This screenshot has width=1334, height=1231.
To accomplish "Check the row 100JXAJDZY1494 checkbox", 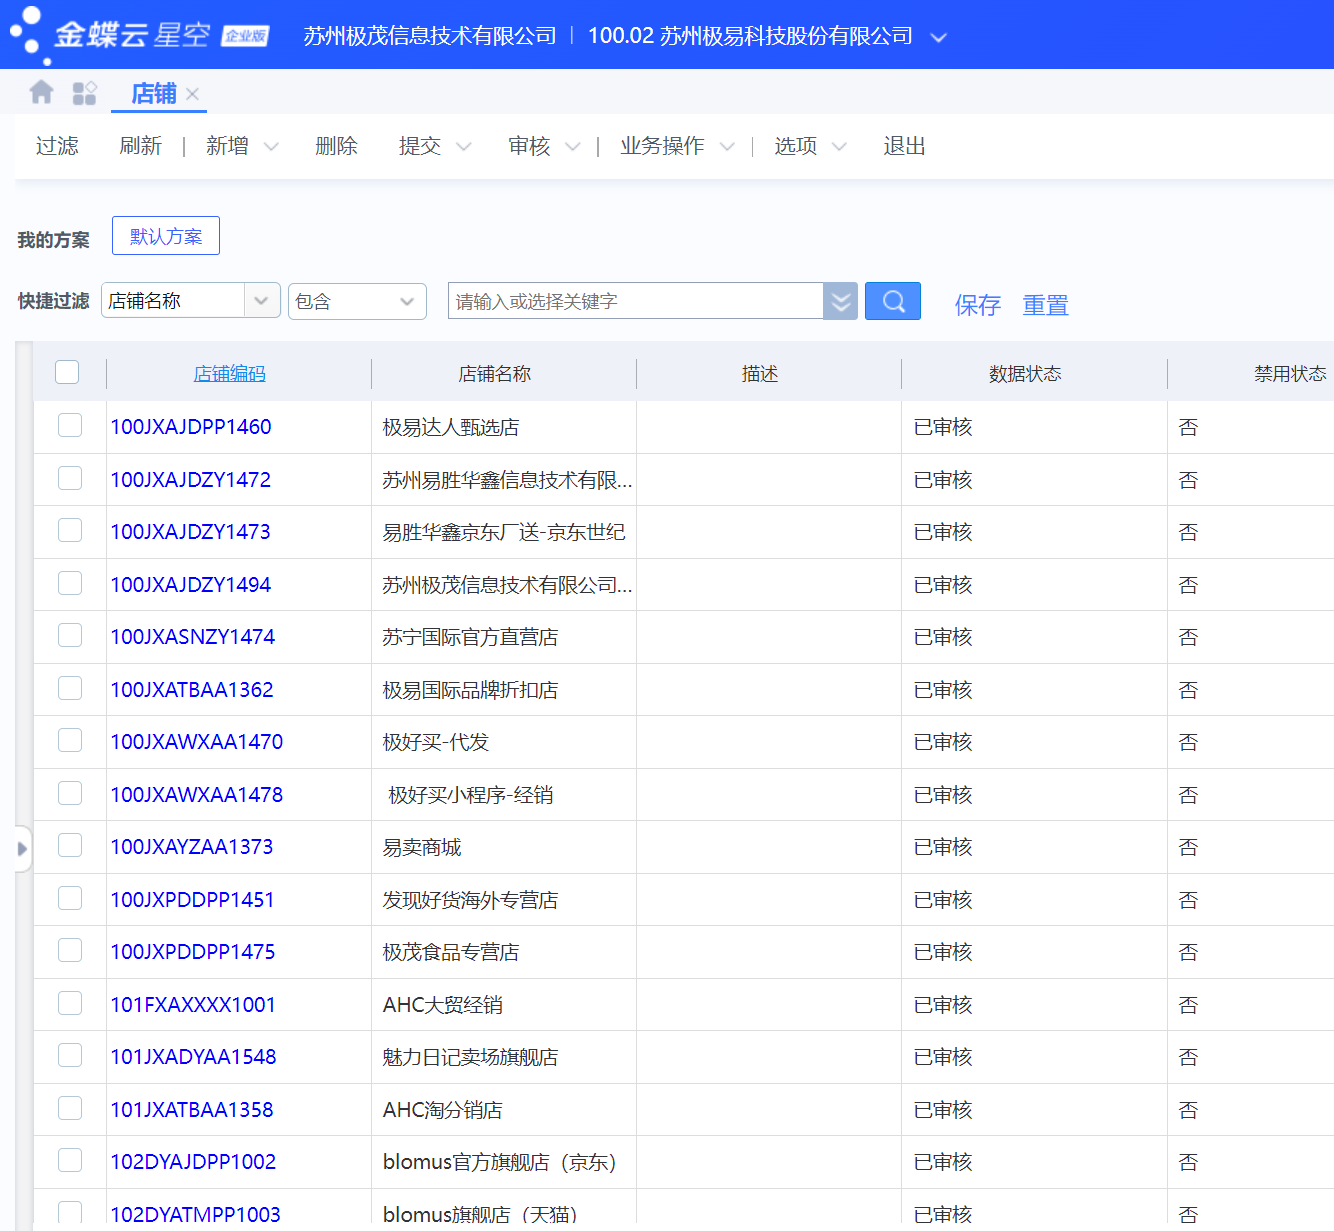I will point(70,583).
